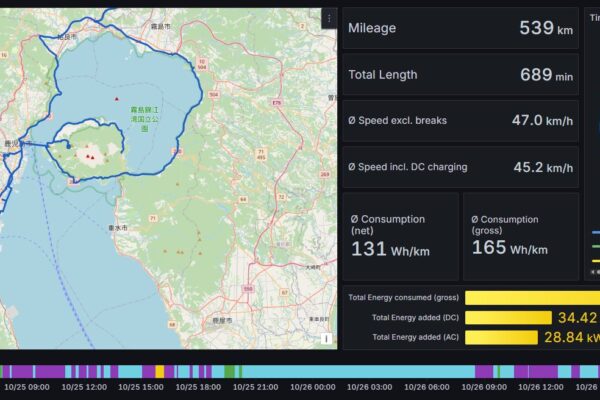Click the Mileage 539 km stat panel
600x400 pixels.
(460, 29)
